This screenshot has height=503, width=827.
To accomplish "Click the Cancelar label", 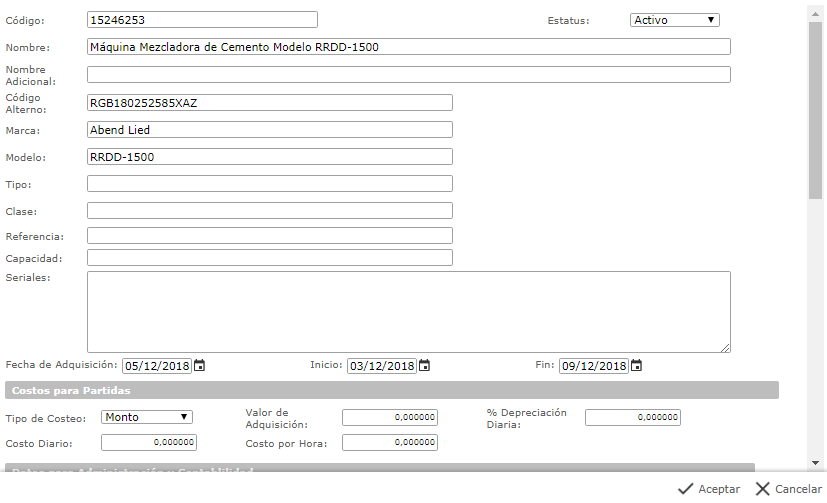I will coord(798,489).
